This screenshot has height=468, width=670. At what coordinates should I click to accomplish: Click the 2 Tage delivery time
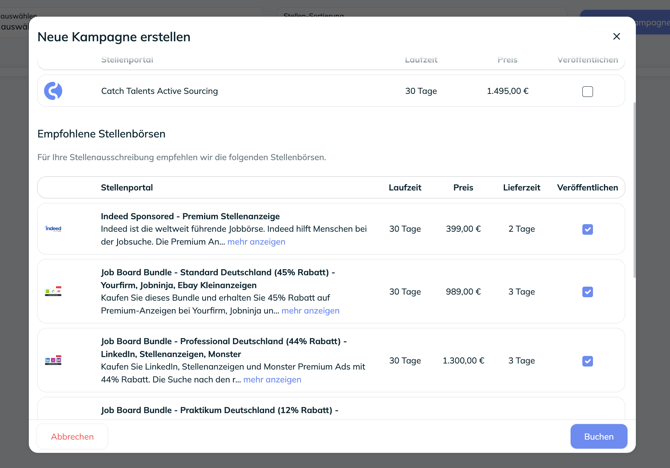[521, 229]
